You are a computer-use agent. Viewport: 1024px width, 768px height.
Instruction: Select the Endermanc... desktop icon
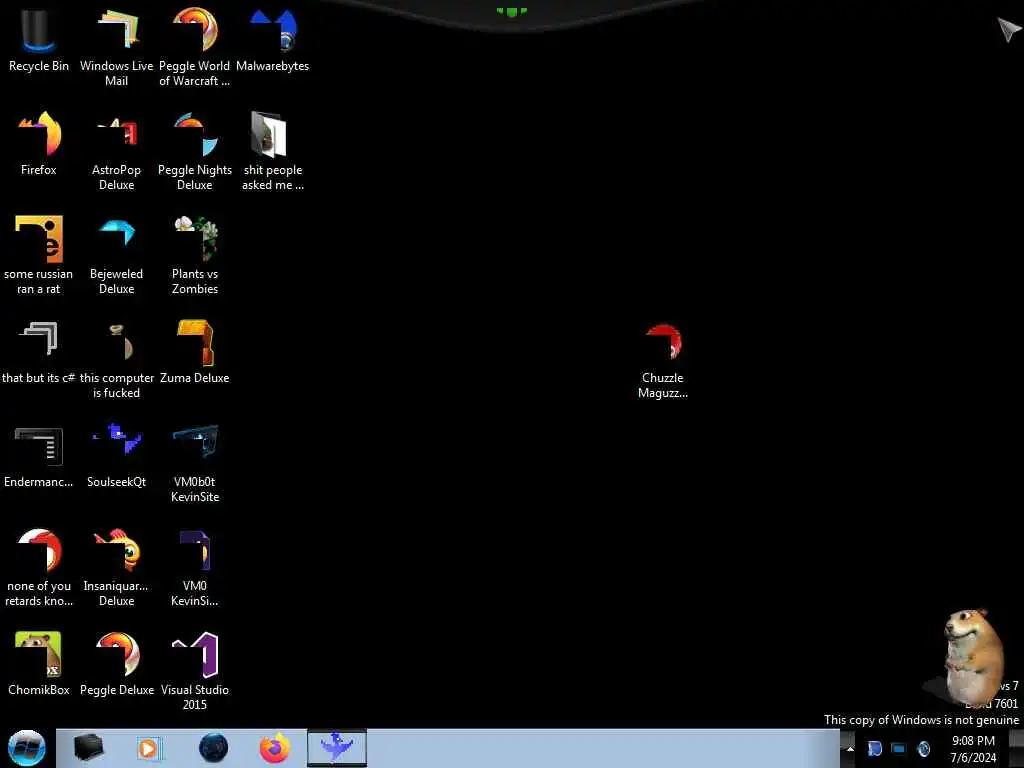39,456
